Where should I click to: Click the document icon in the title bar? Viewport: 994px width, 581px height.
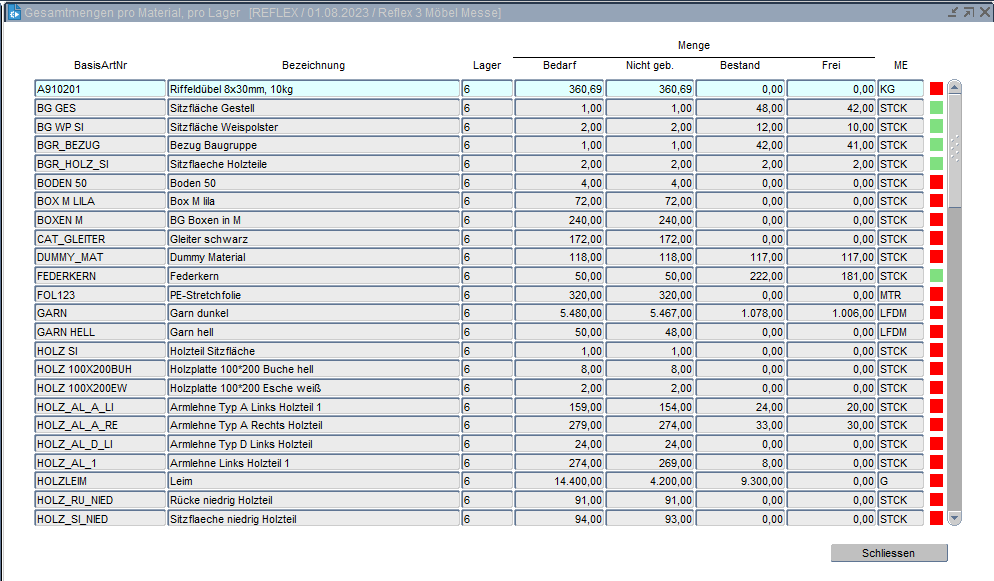pos(14,12)
